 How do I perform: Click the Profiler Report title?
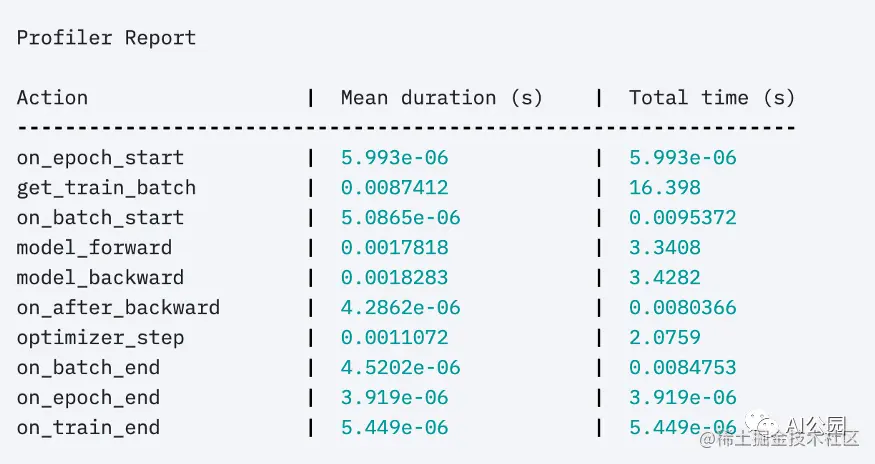coord(106,38)
